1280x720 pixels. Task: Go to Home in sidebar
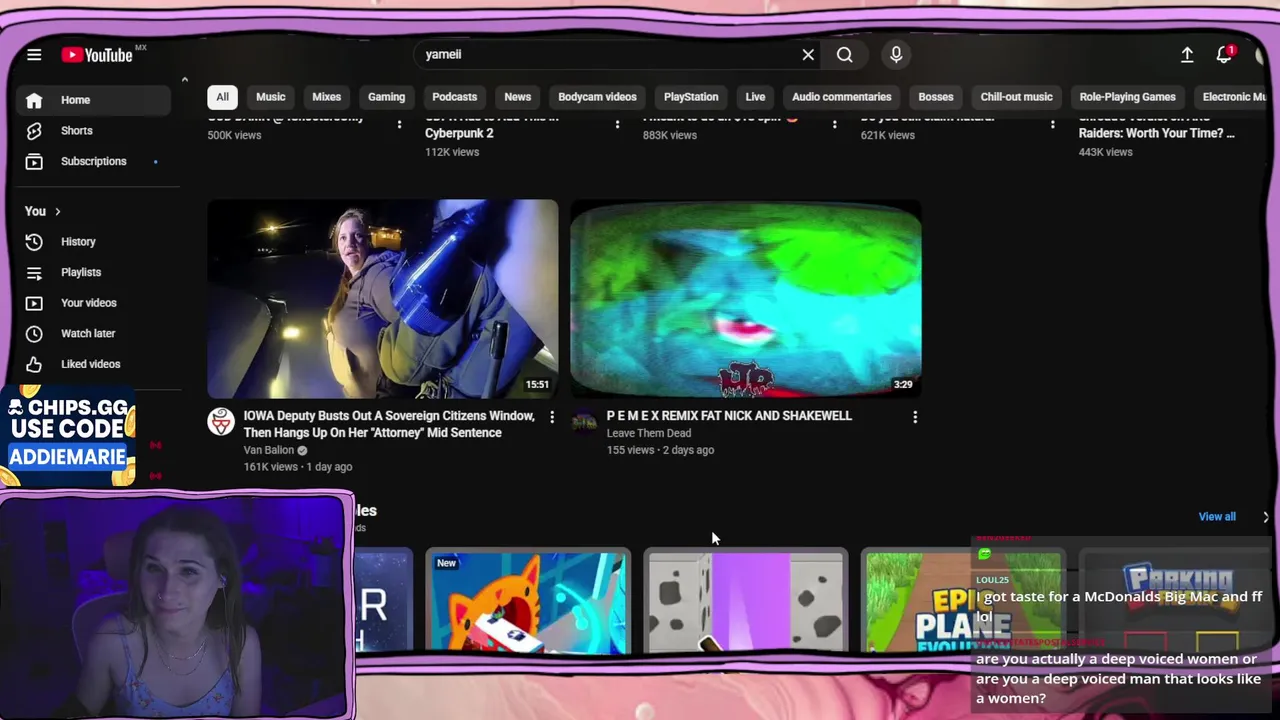click(x=94, y=100)
